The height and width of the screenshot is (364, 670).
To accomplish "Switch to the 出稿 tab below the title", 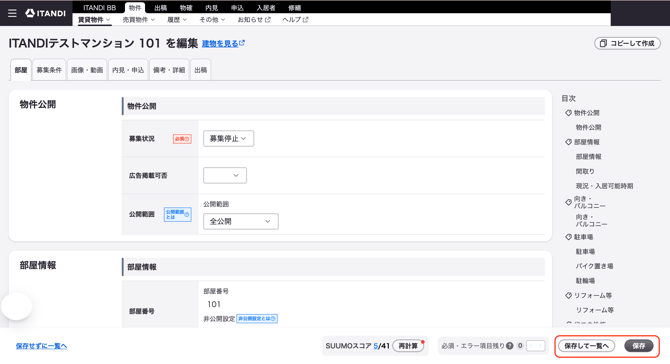I will point(200,70).
